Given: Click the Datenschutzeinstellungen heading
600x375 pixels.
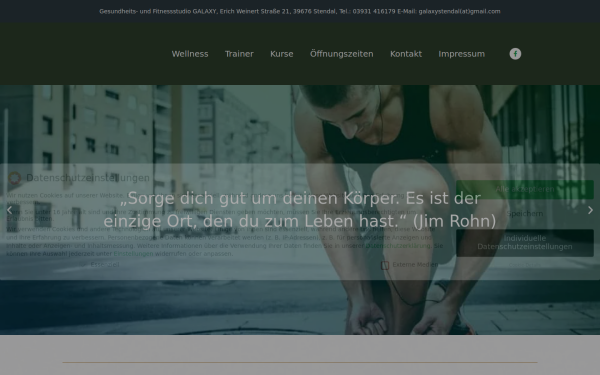Looking at the screenshot, I should click(x=88, y=178).
